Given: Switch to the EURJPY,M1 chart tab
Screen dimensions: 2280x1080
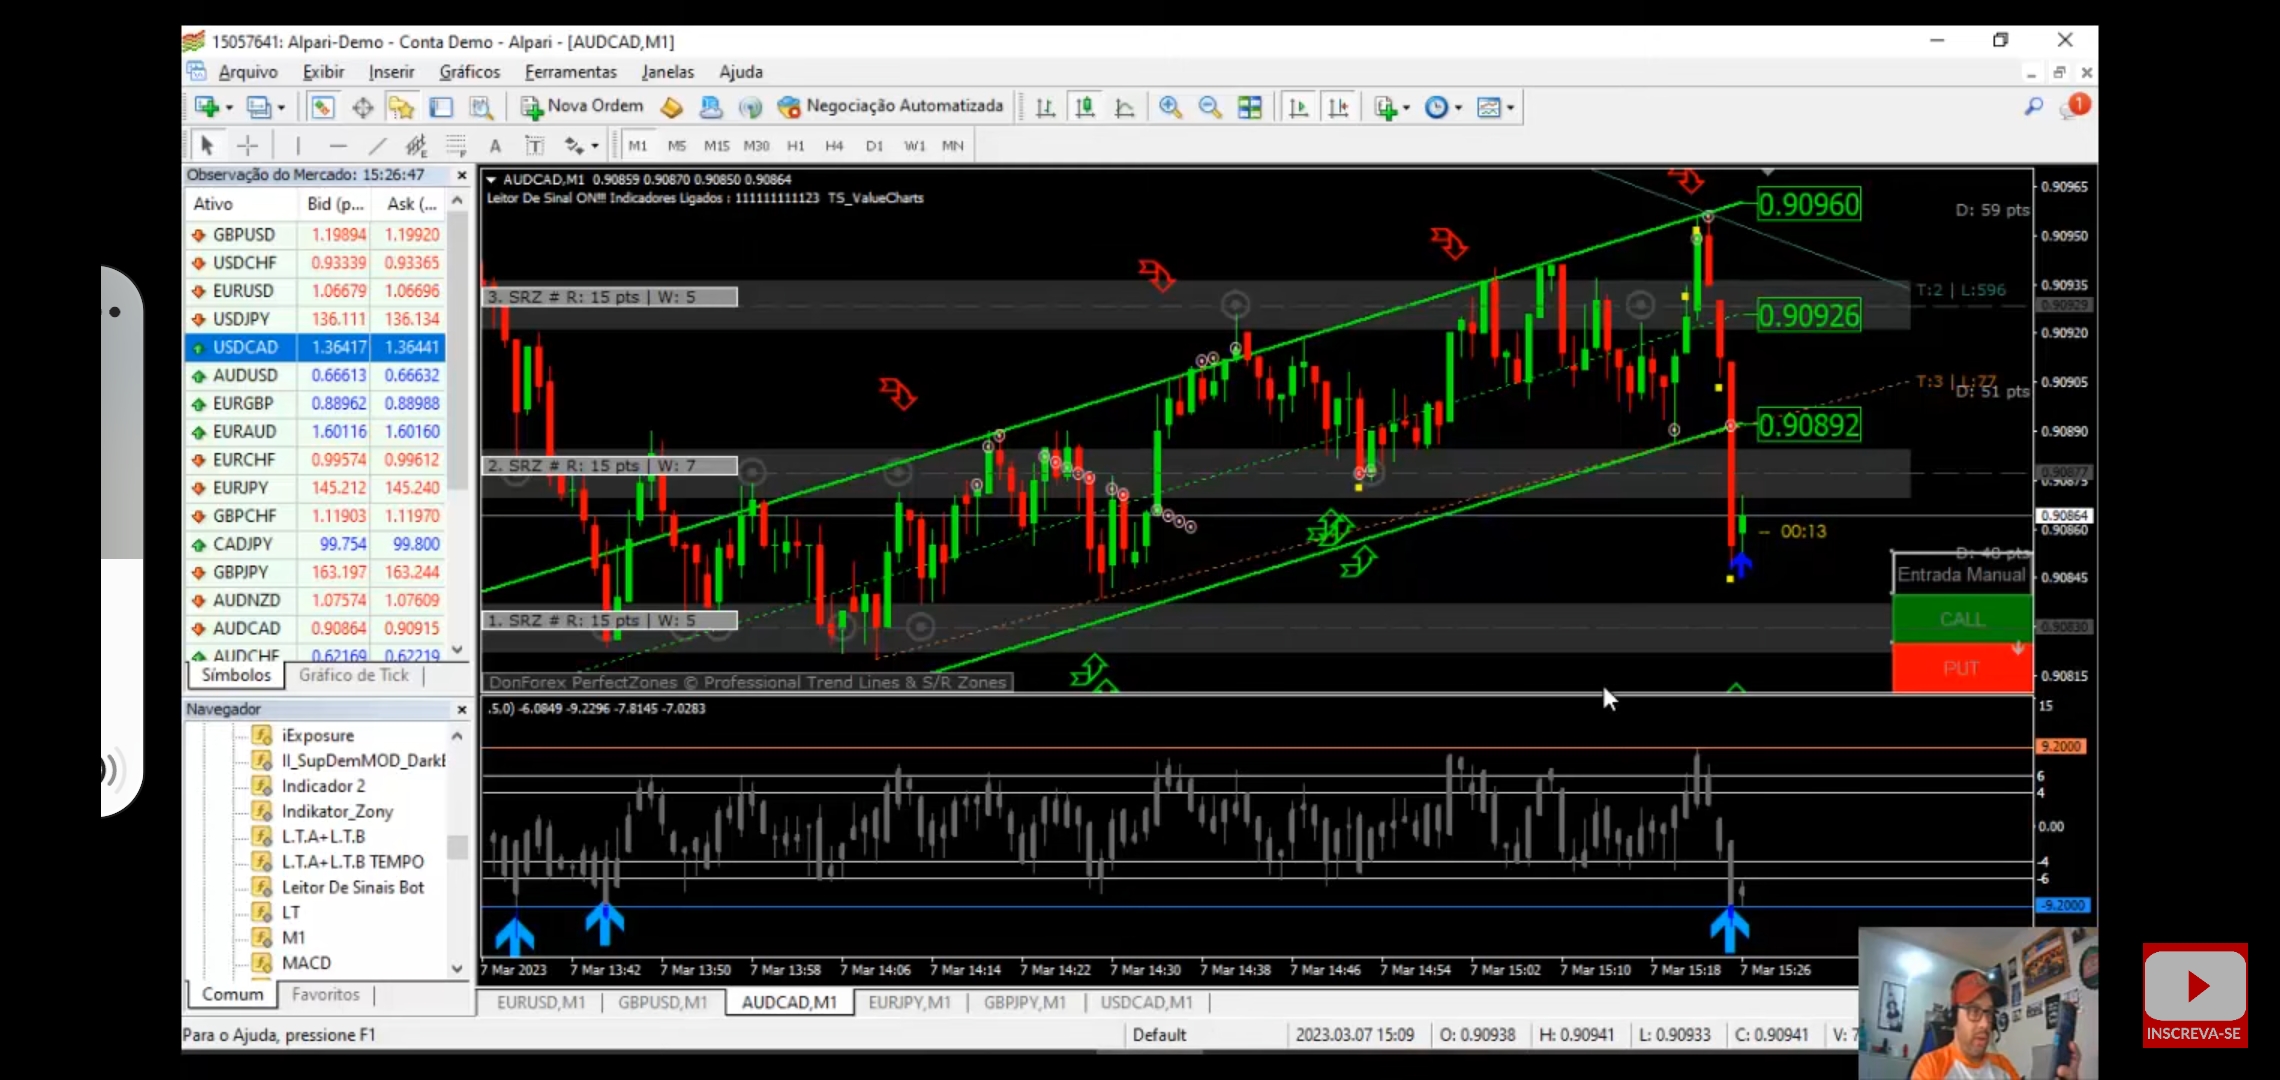Looking at the screenshot, I should pyautogui.click(x=909, y=1002).
